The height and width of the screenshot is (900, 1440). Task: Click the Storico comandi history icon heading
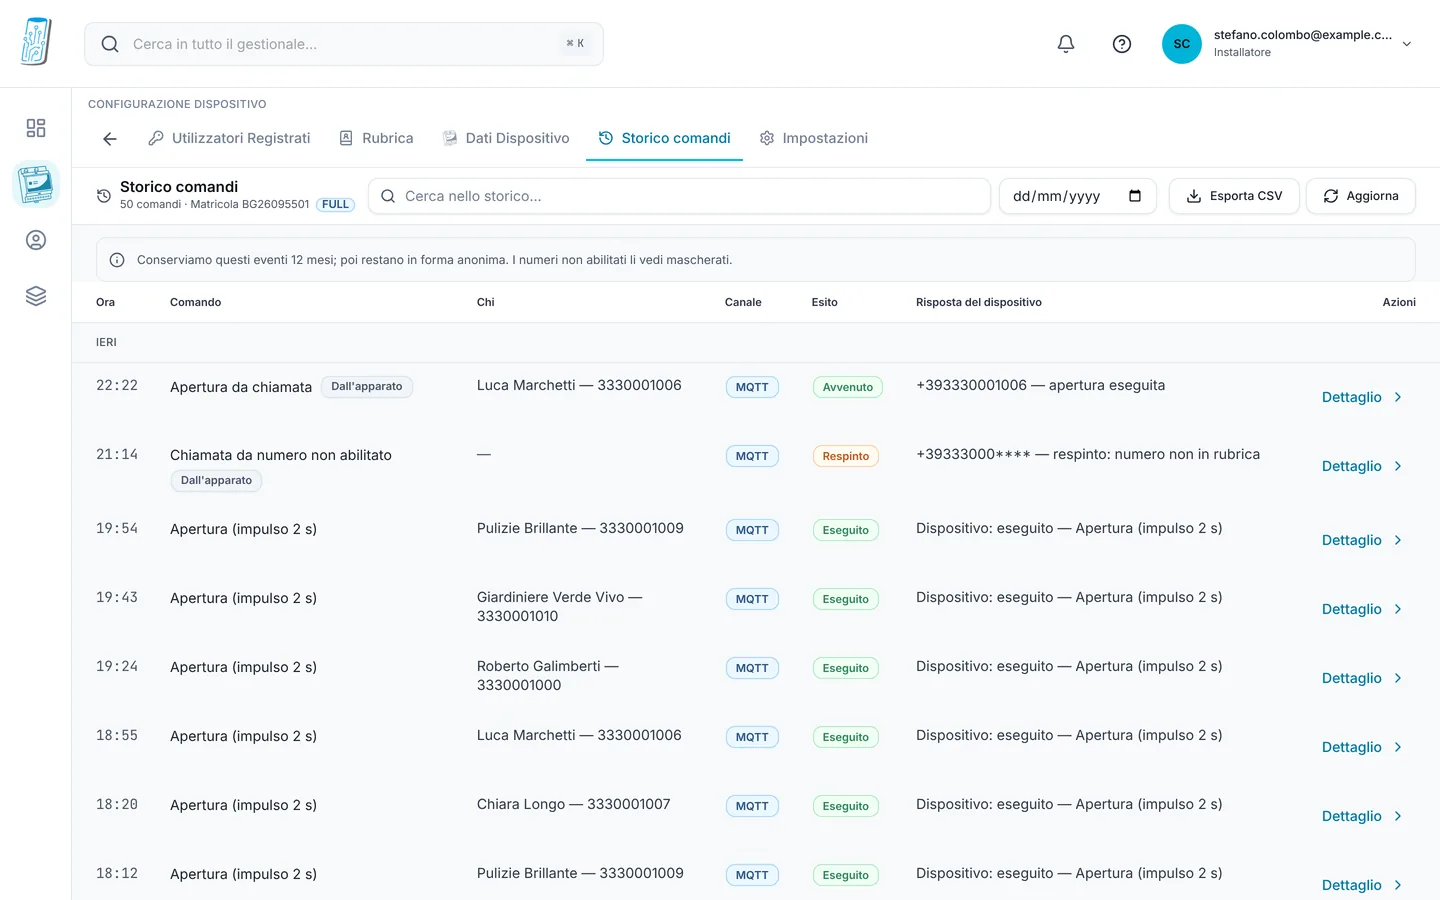[104, 196]
